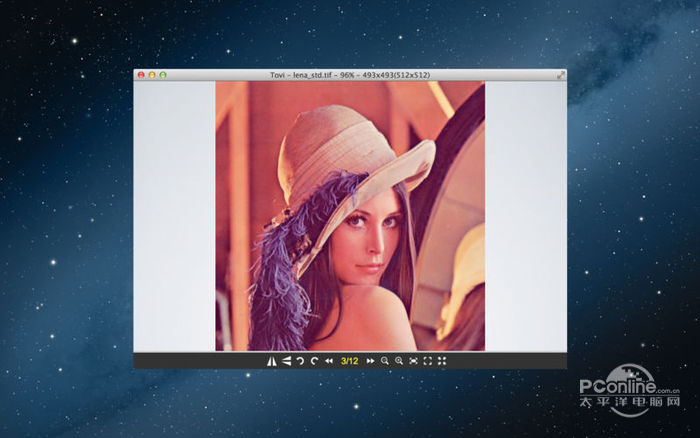Go to the previous image

pyautogui.click(x=329, y=361)
